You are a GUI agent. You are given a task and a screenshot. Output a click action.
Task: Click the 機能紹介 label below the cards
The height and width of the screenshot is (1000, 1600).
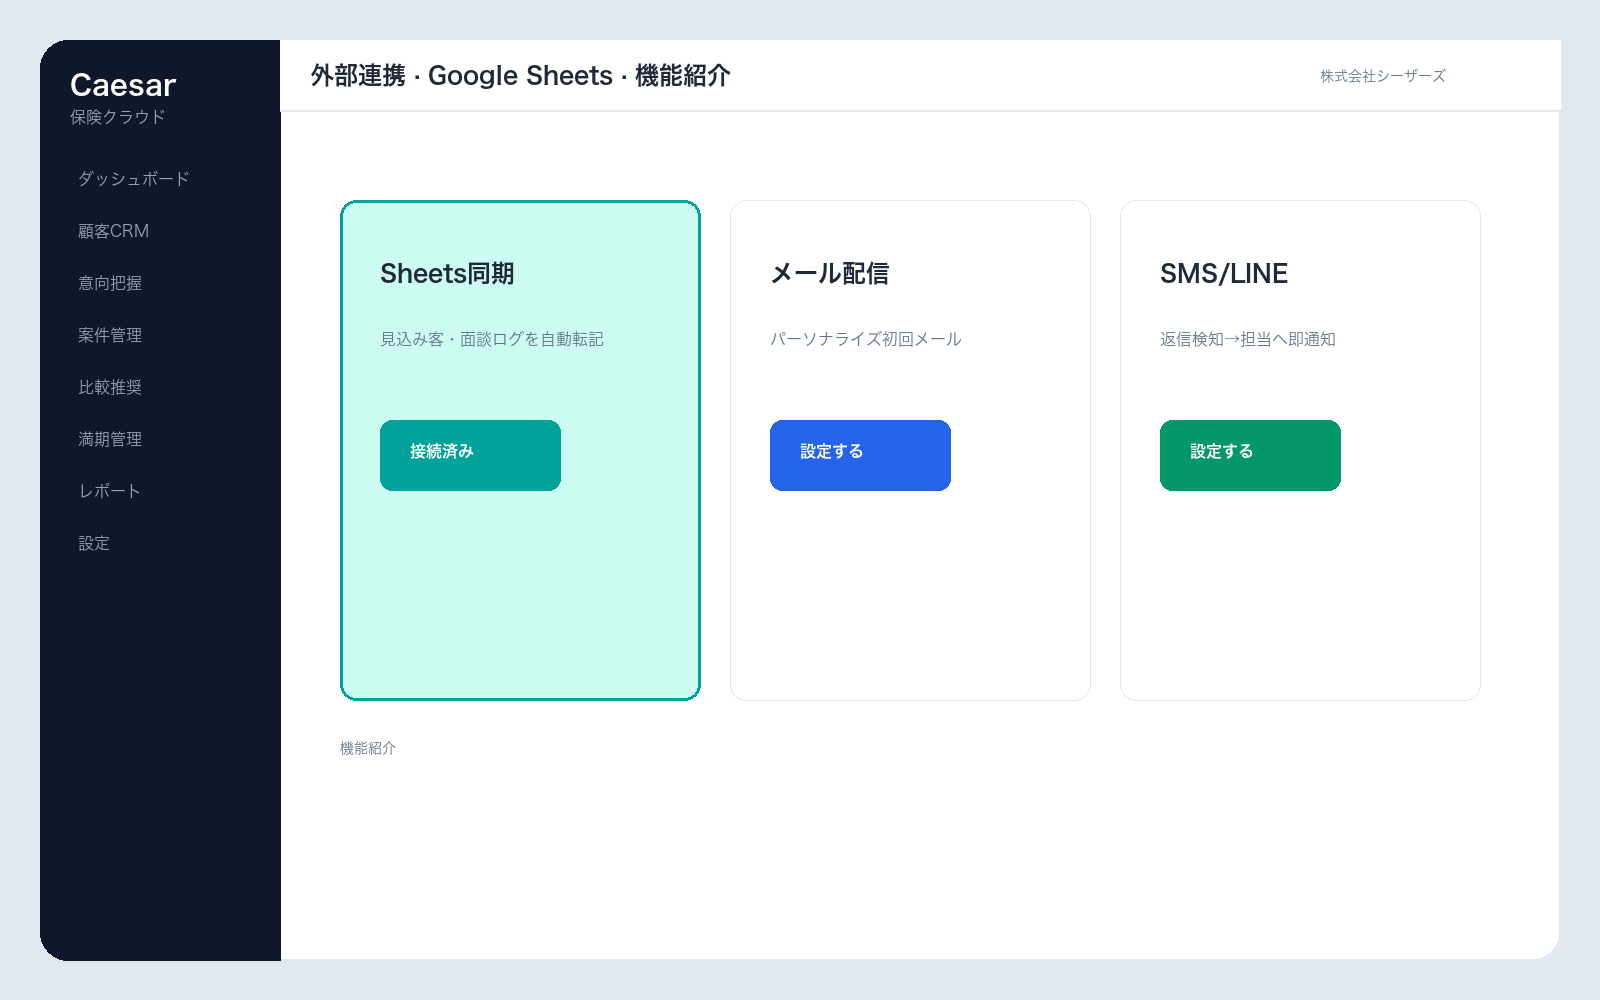coord(368,748)
